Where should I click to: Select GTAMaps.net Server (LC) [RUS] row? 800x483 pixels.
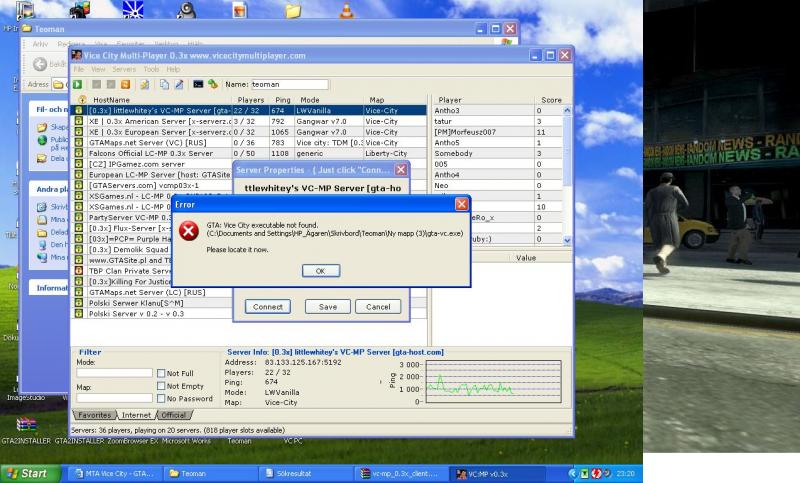click(152, 292)
